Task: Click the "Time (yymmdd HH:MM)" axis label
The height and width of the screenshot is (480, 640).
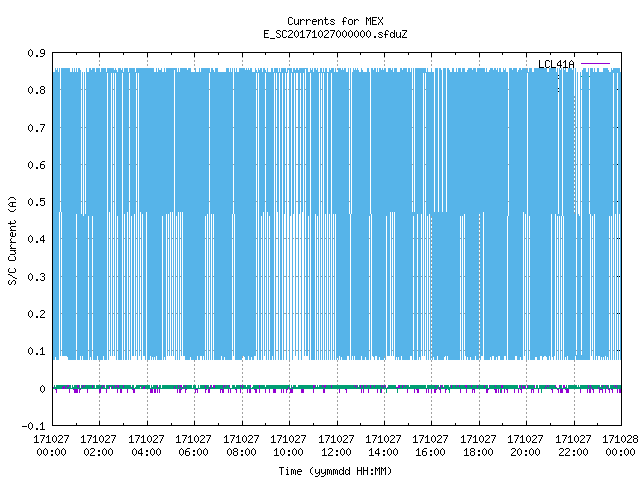Action: [x=335, y=471]
